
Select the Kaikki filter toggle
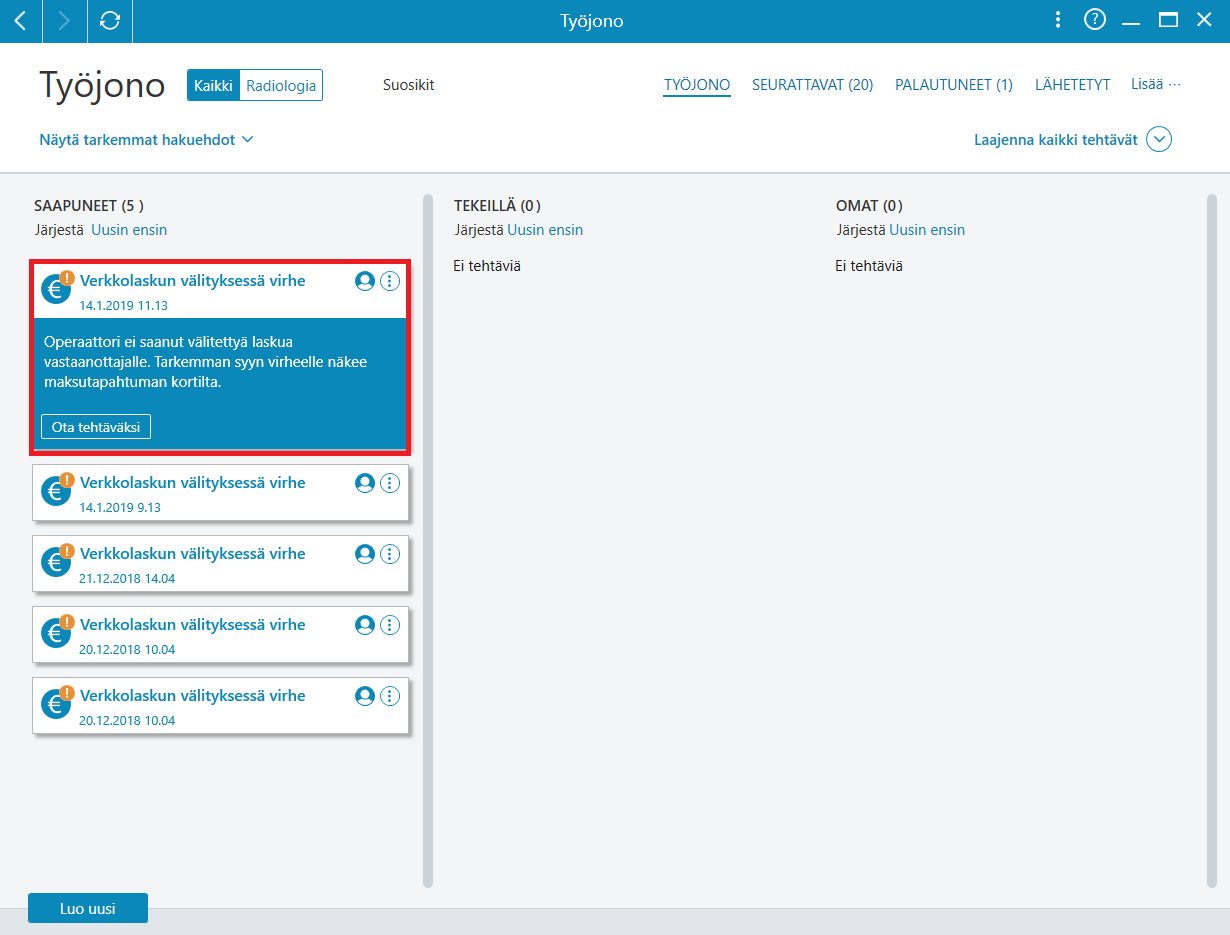pyautogui.click(x=213, y=86)
